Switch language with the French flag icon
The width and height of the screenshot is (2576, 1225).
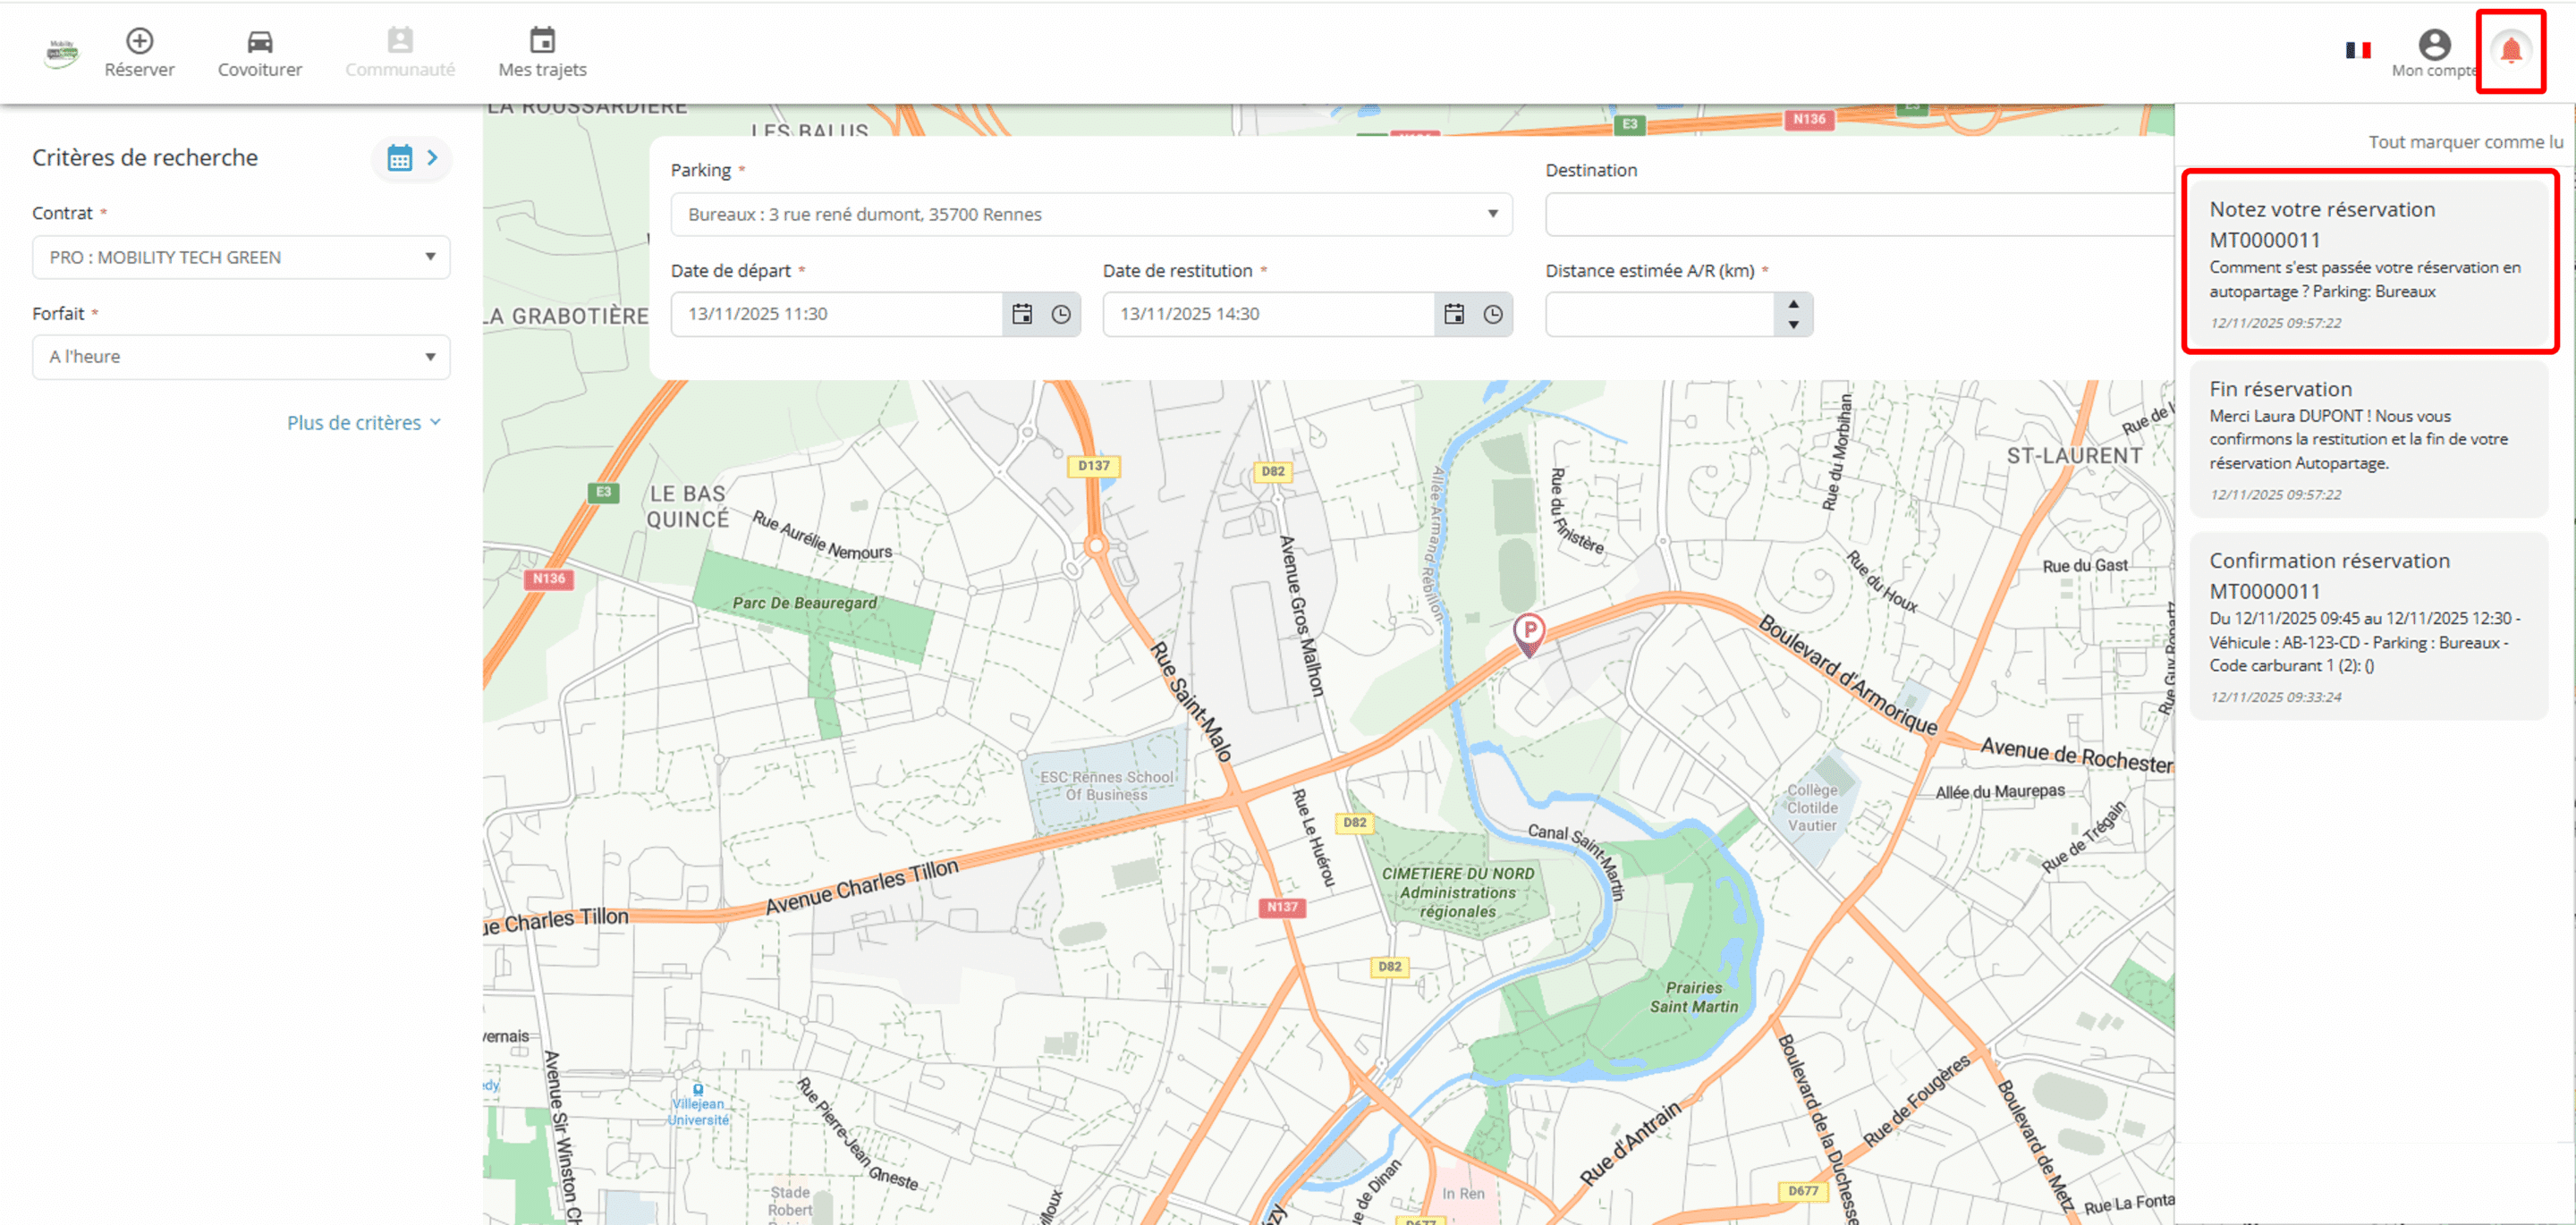(2358, 50)
